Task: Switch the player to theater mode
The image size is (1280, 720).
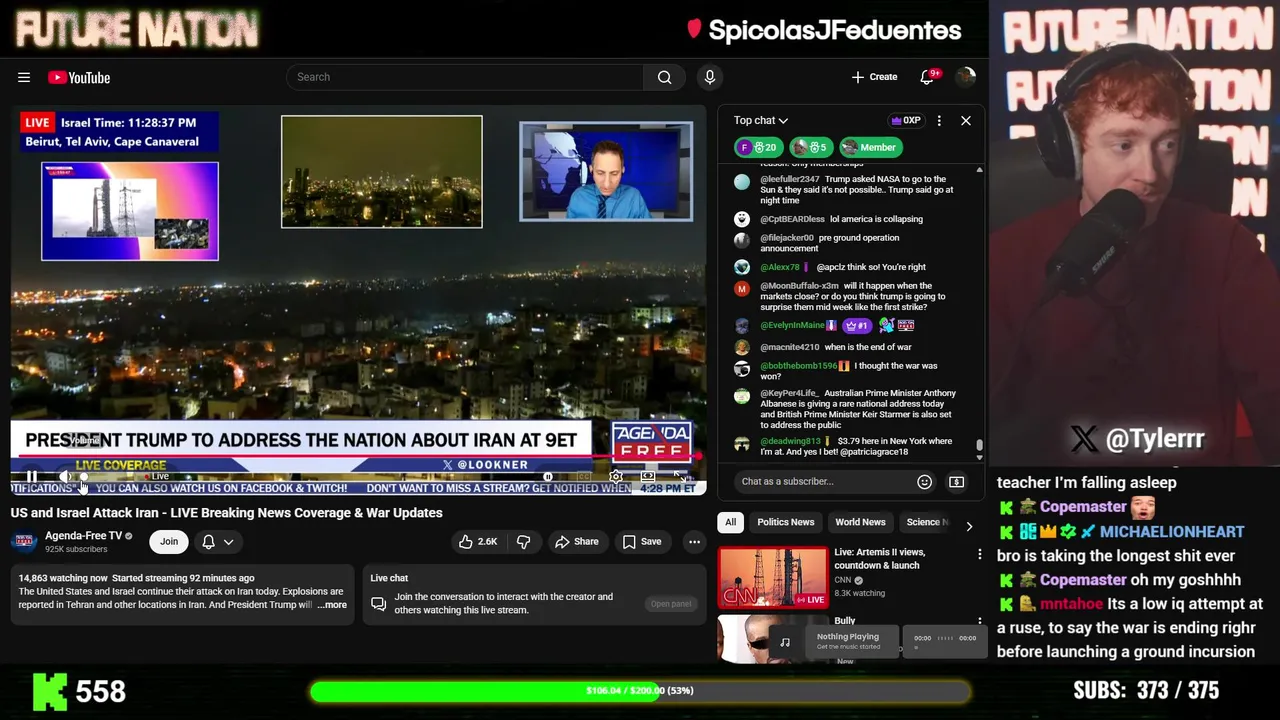Action: pyautogui.click(x=648, y=477)
